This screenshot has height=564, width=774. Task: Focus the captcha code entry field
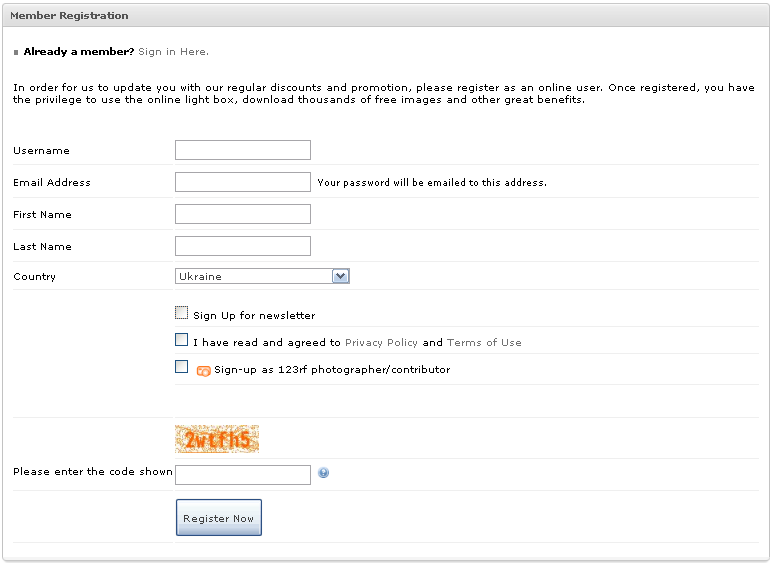243,475
